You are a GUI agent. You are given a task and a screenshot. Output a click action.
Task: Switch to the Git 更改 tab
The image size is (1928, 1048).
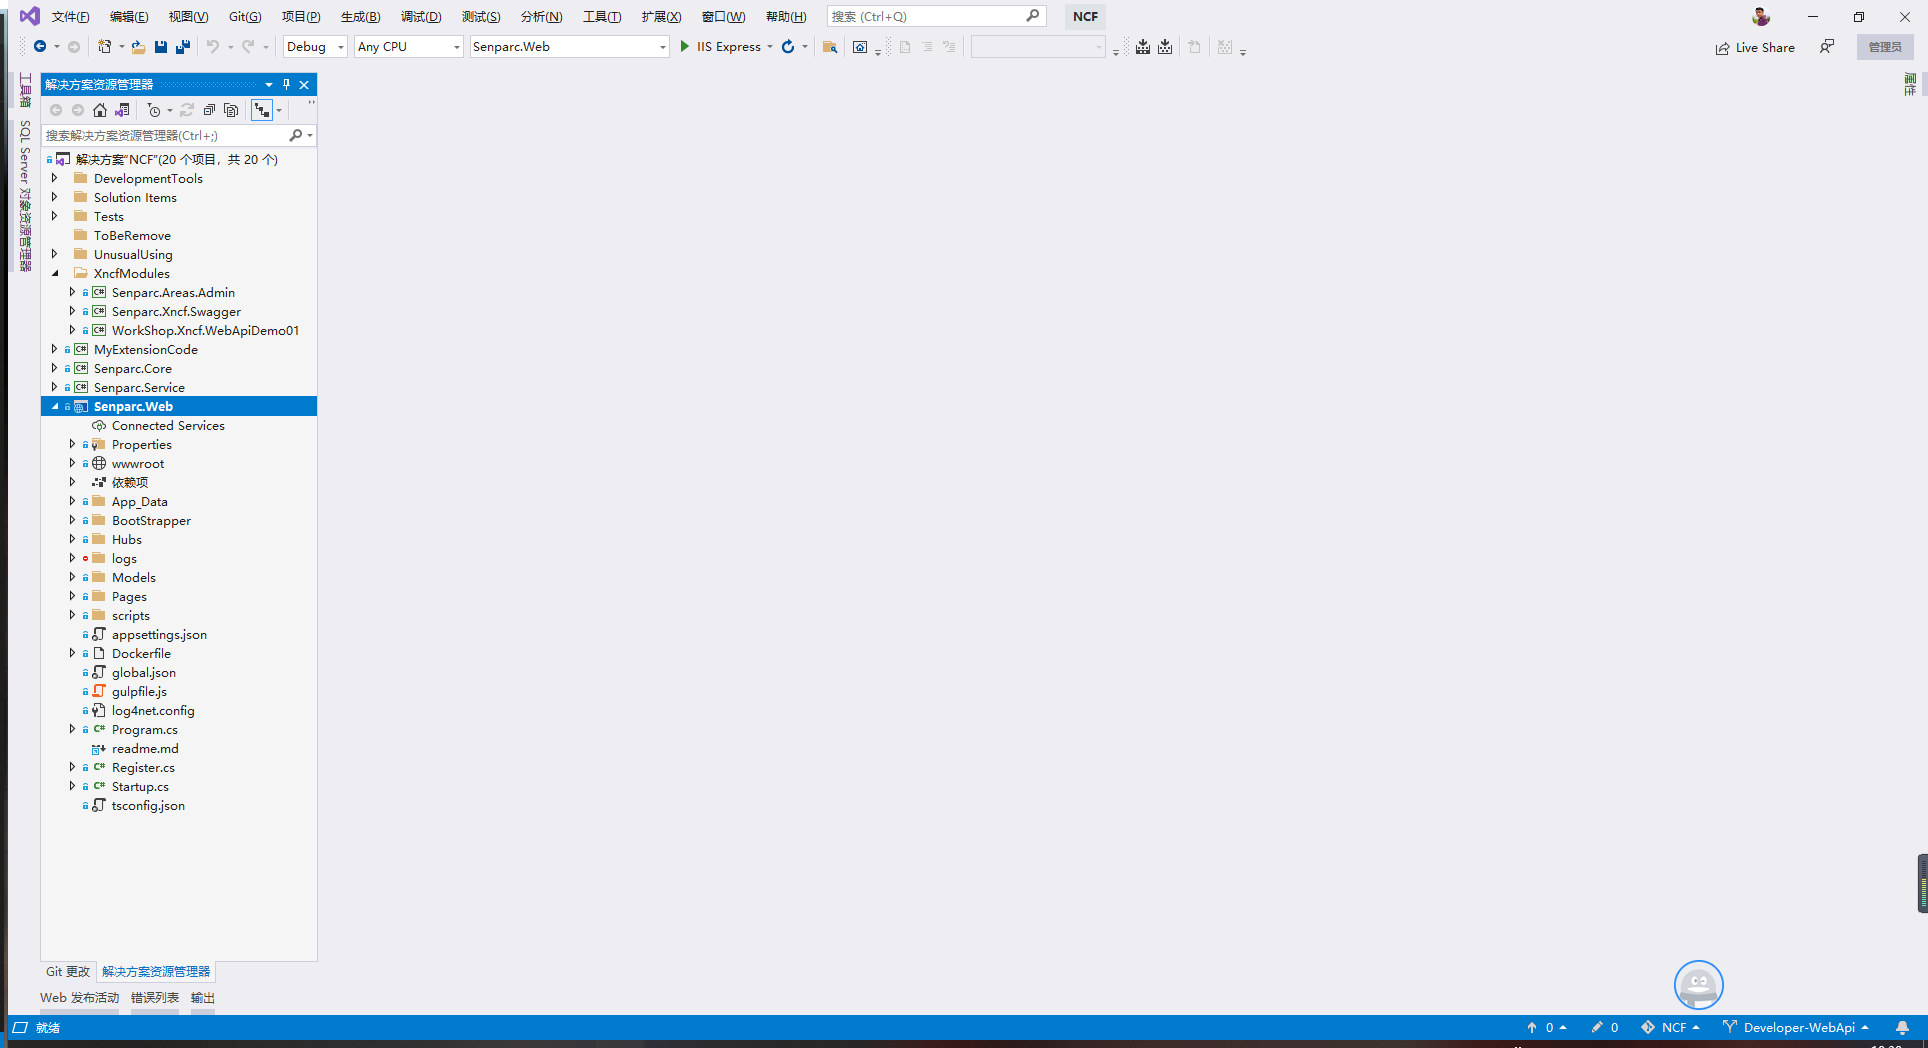(x=68, y=971)
